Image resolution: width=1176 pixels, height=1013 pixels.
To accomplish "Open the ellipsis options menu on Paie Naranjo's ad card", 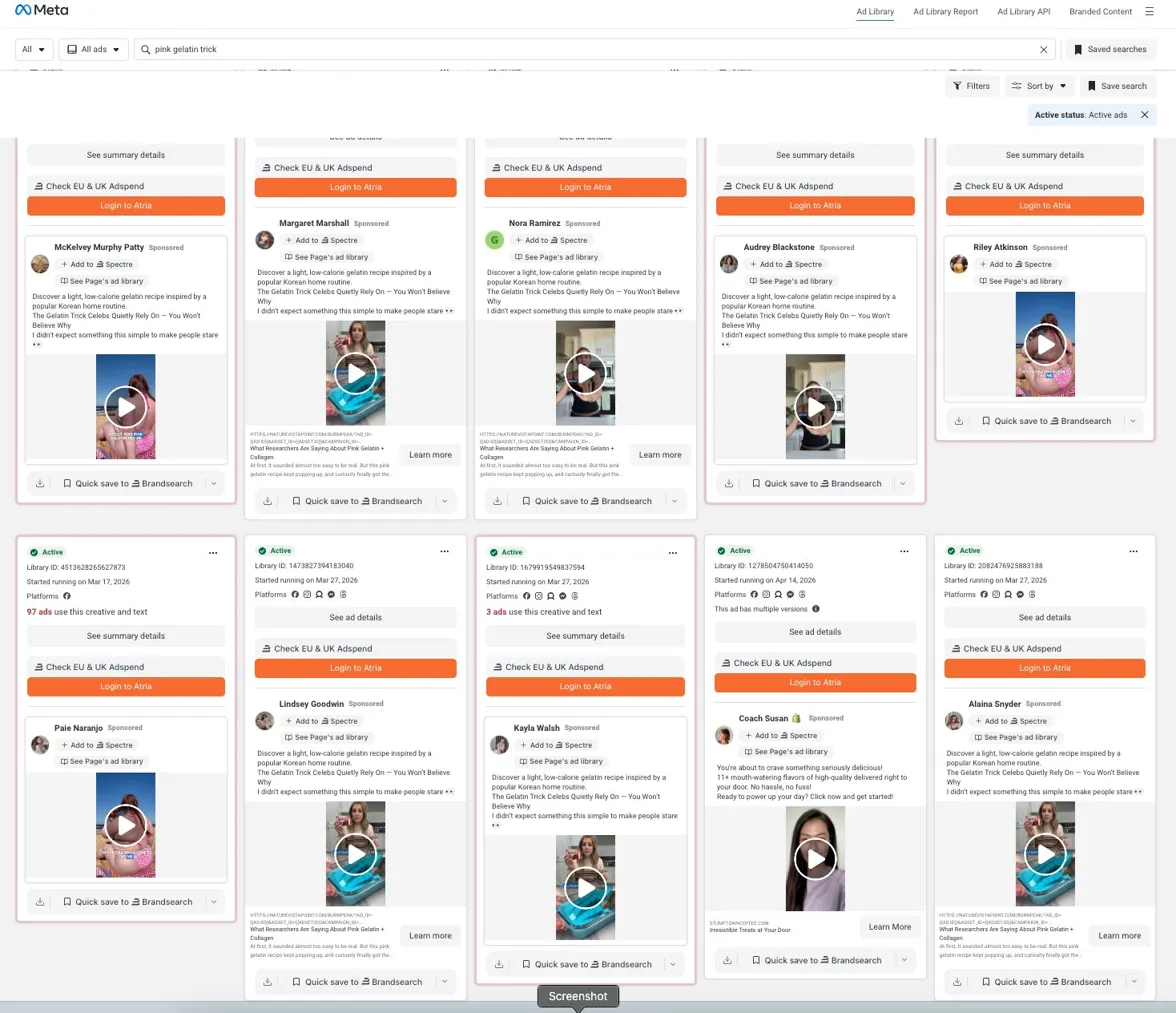I will click(x=212, y=551).
